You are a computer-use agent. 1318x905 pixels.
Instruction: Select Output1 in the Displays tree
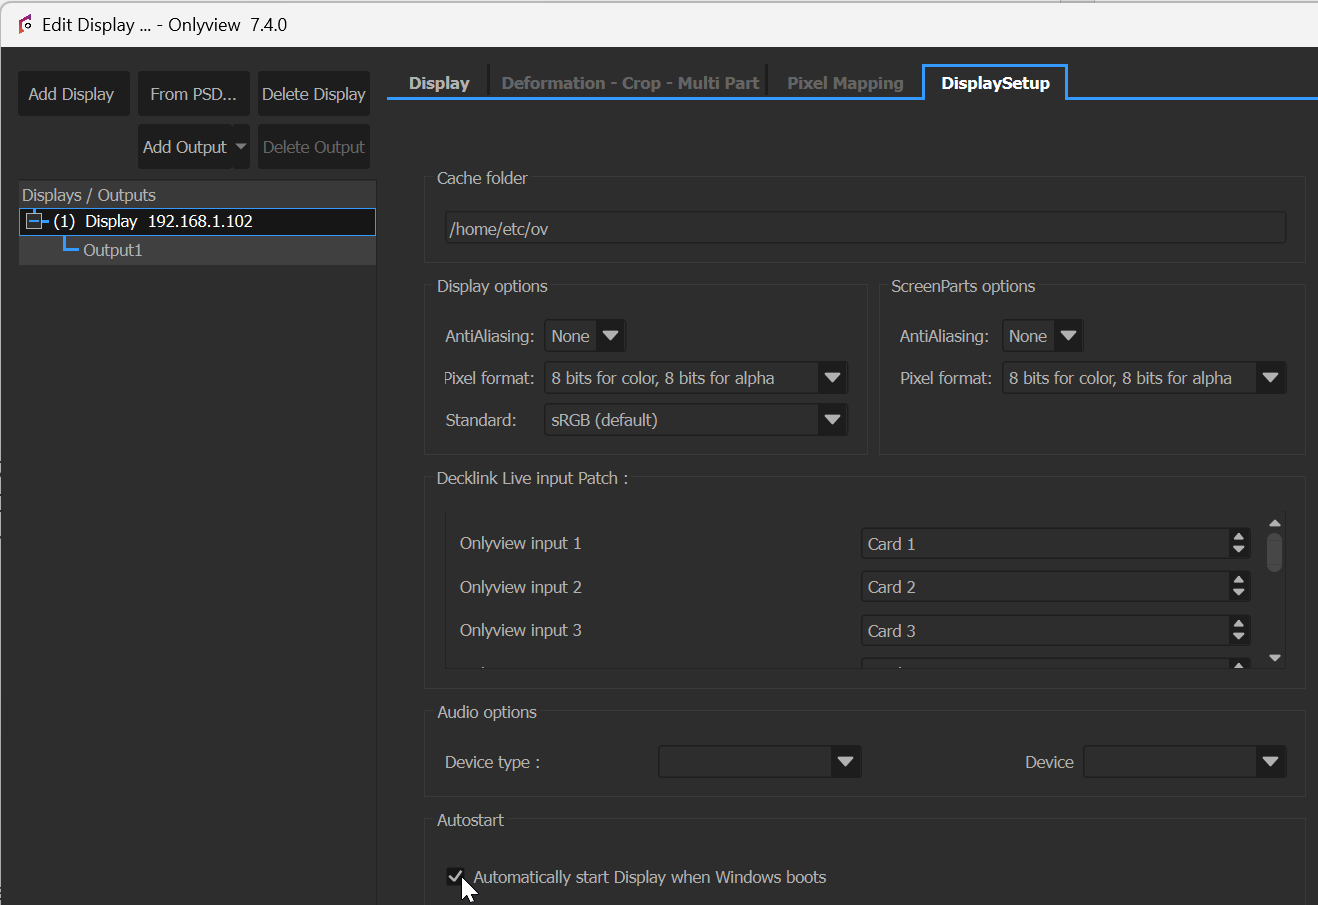point(113,250)
